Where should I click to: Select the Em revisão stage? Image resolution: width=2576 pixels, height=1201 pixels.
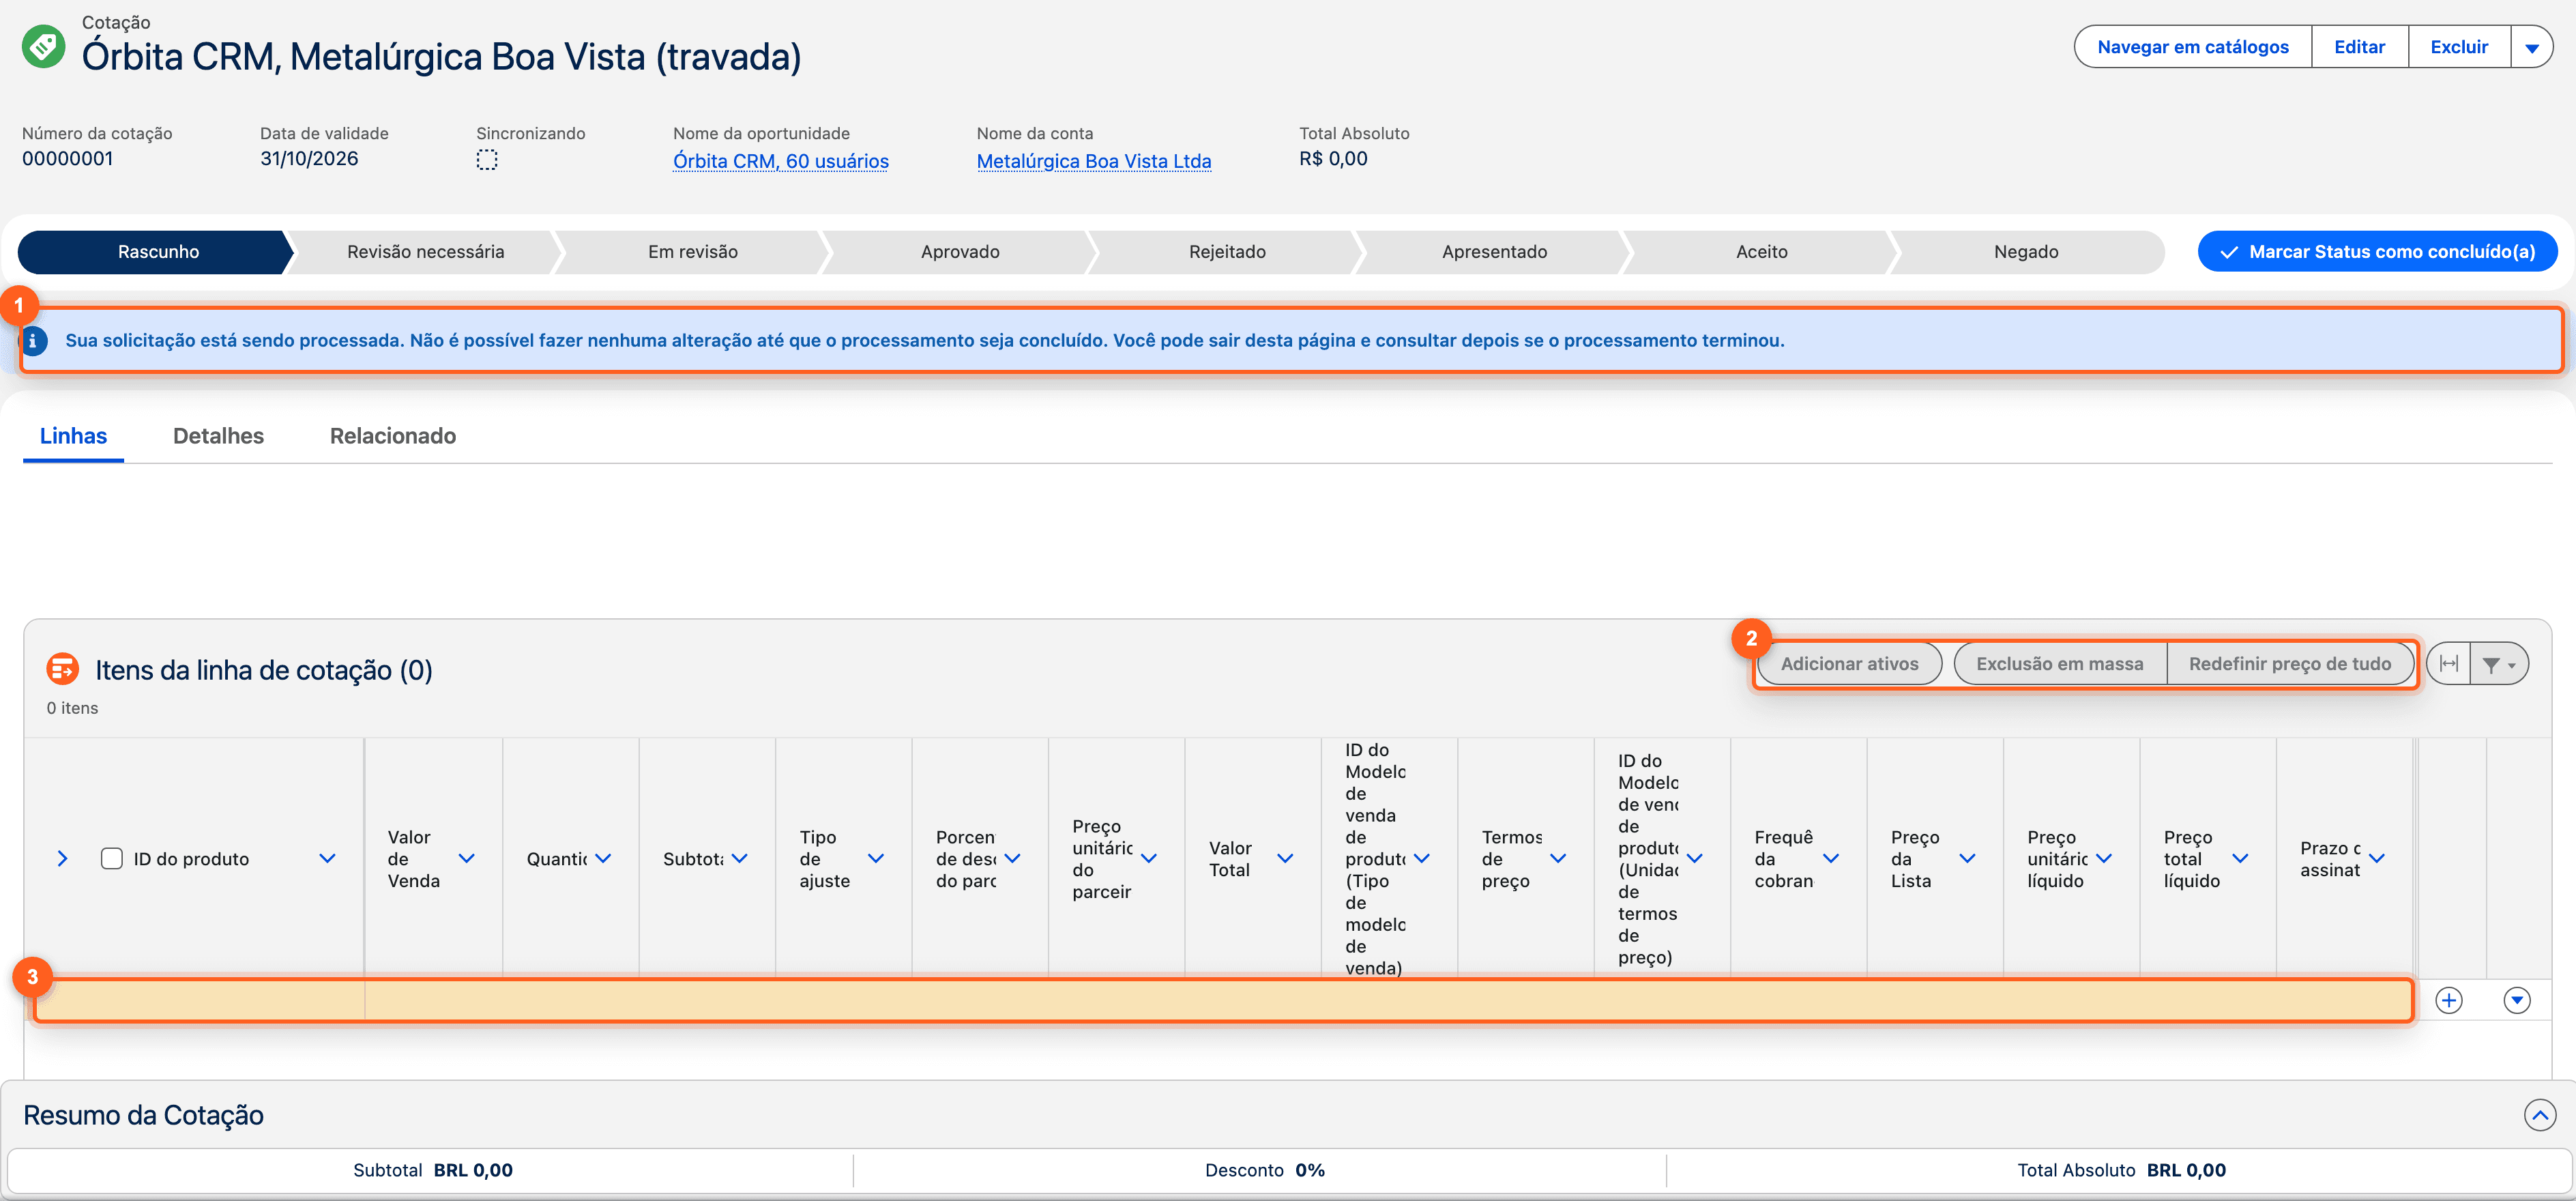tap(693, 252)
